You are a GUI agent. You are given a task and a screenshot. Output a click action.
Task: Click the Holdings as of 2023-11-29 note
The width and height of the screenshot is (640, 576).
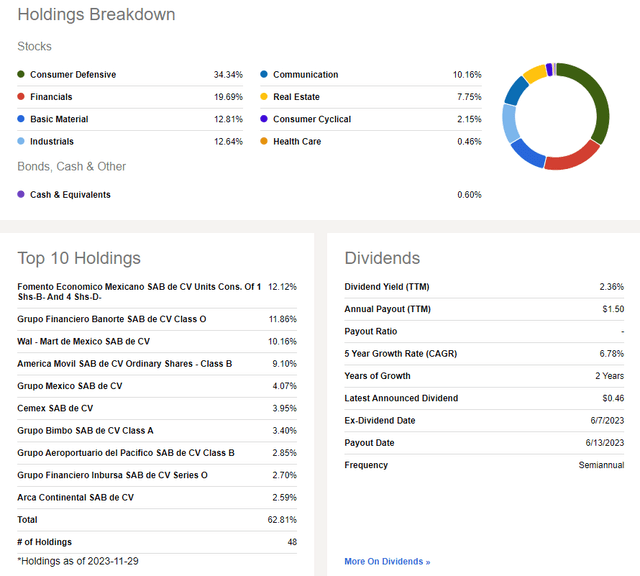[x=78, y=561]
